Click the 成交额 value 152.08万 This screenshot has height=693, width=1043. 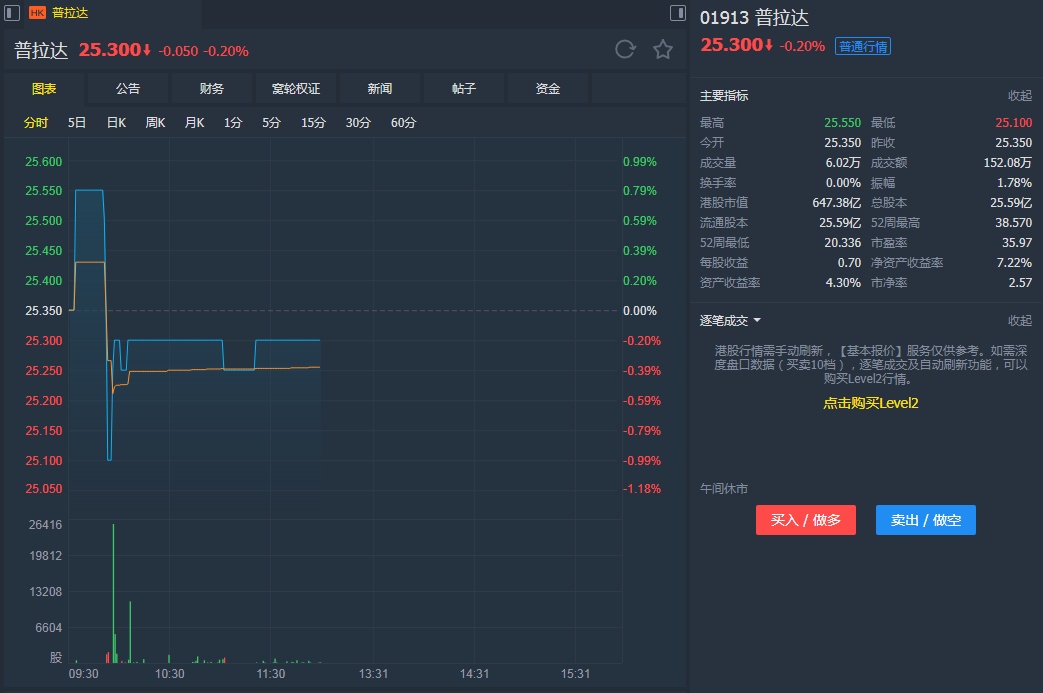point(1008,162)
